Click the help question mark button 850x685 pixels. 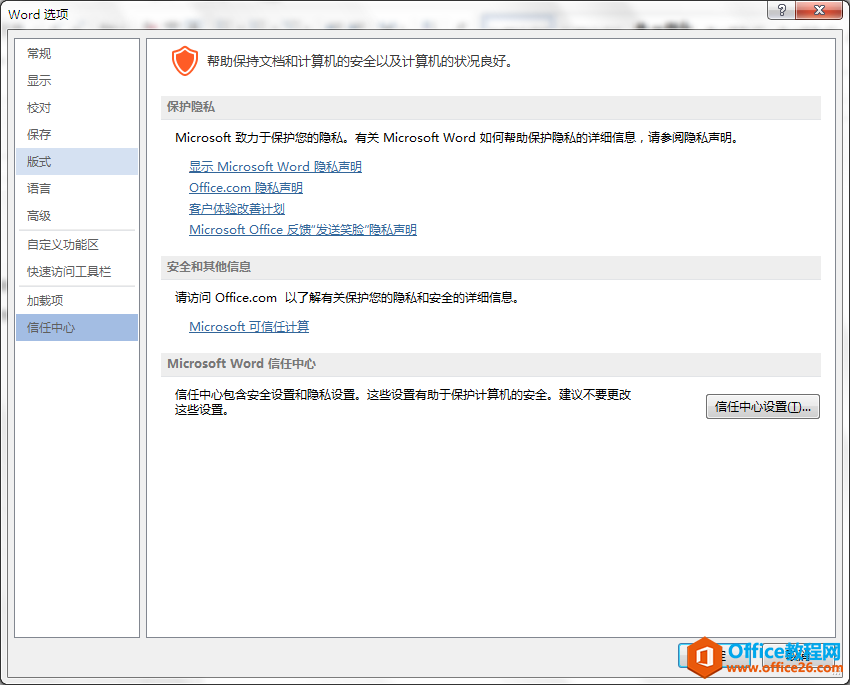click(x=781, y=10)
